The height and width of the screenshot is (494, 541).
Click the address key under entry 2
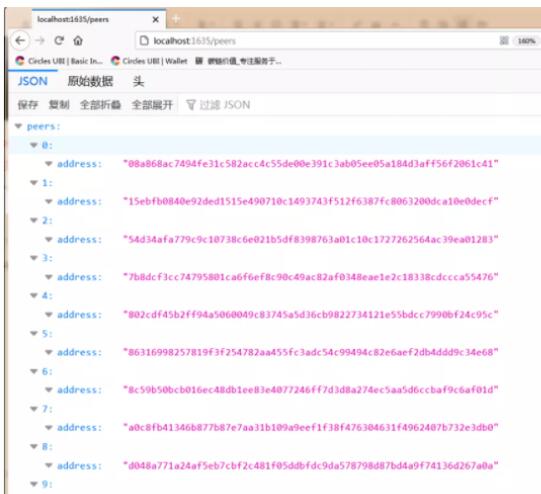[79, 239]
